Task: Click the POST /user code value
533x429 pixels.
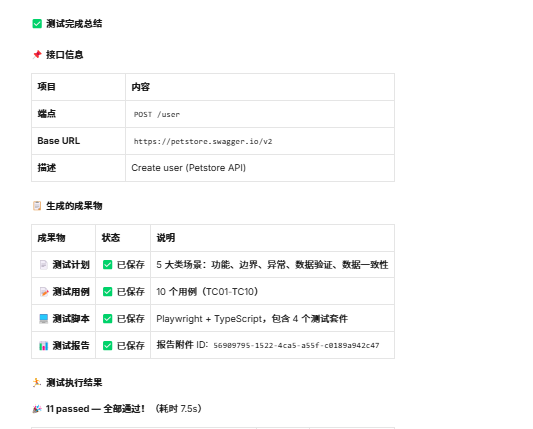Action: pyautogui.click(x=157, y=115)
